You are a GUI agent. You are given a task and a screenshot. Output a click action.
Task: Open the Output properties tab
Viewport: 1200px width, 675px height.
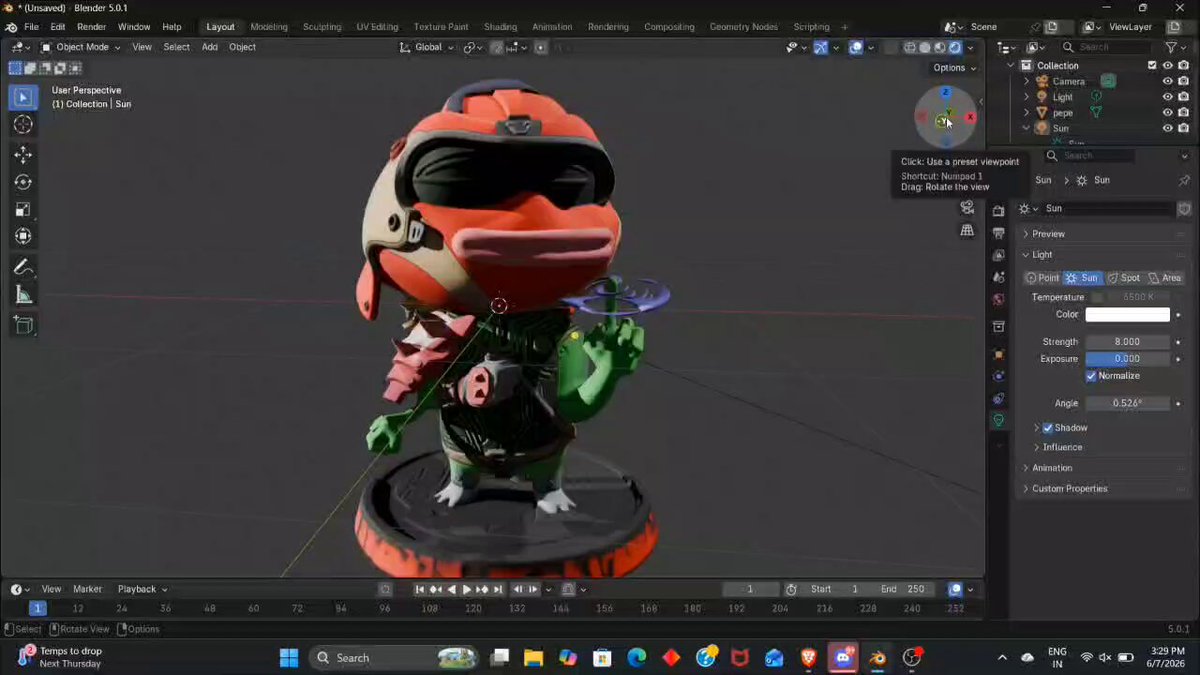click(998, 233)
